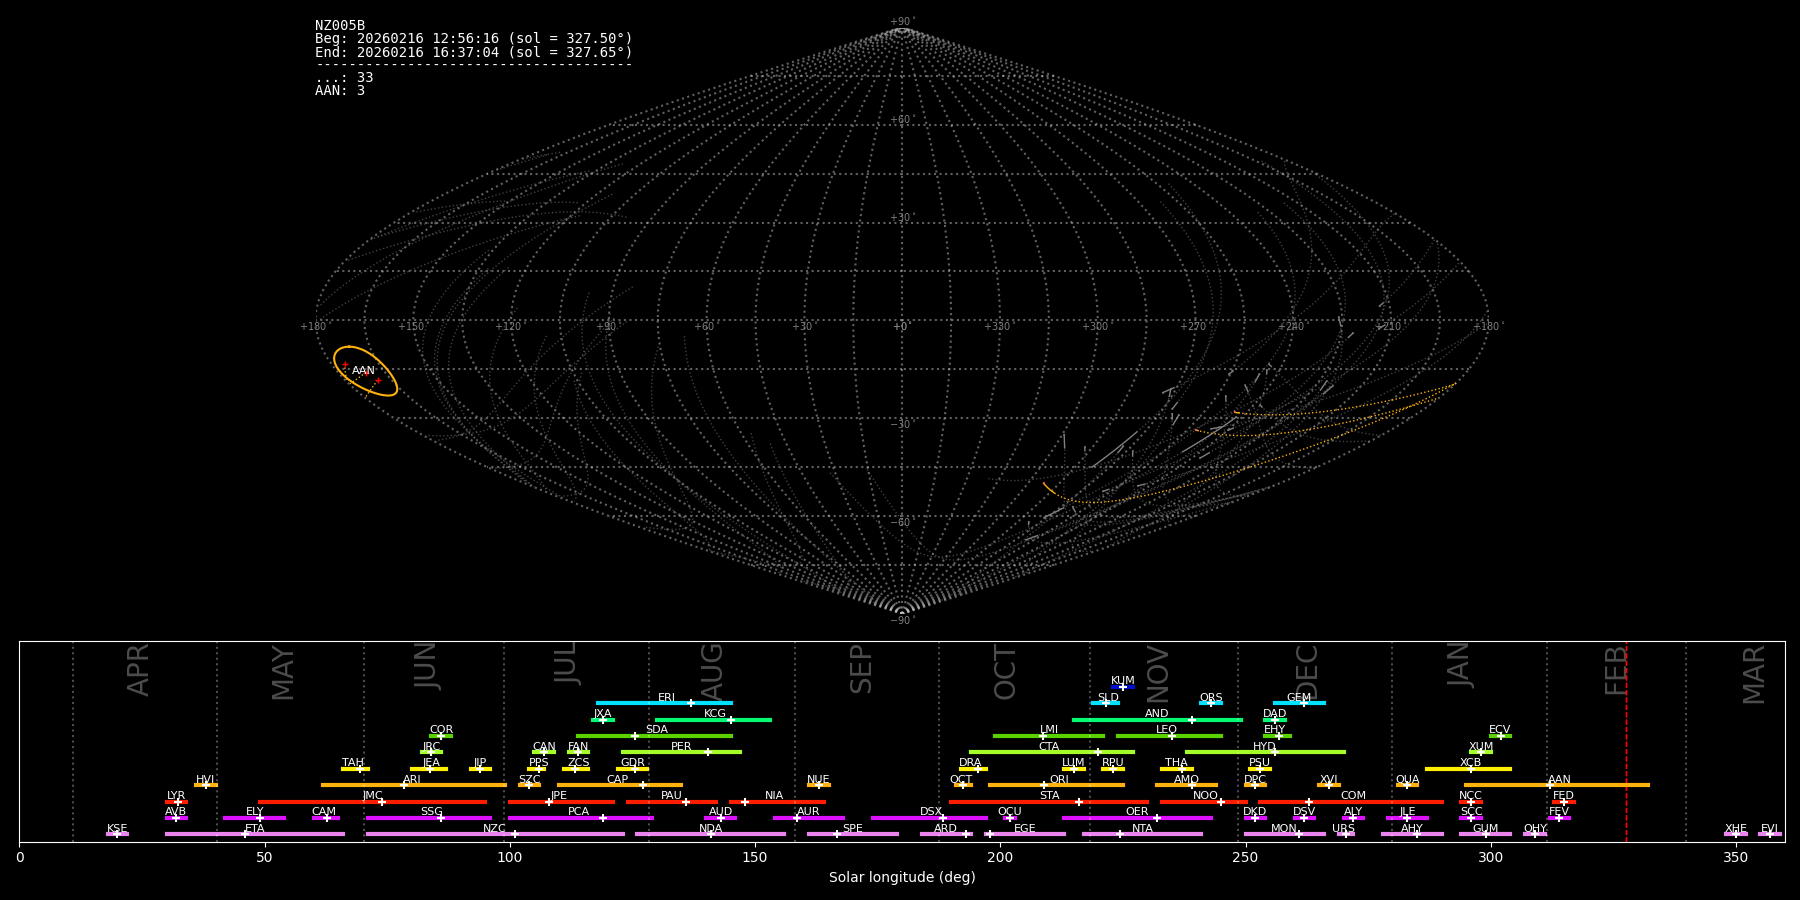Click the LYR shower label
Screen dimensions: 1800x900
176,796
